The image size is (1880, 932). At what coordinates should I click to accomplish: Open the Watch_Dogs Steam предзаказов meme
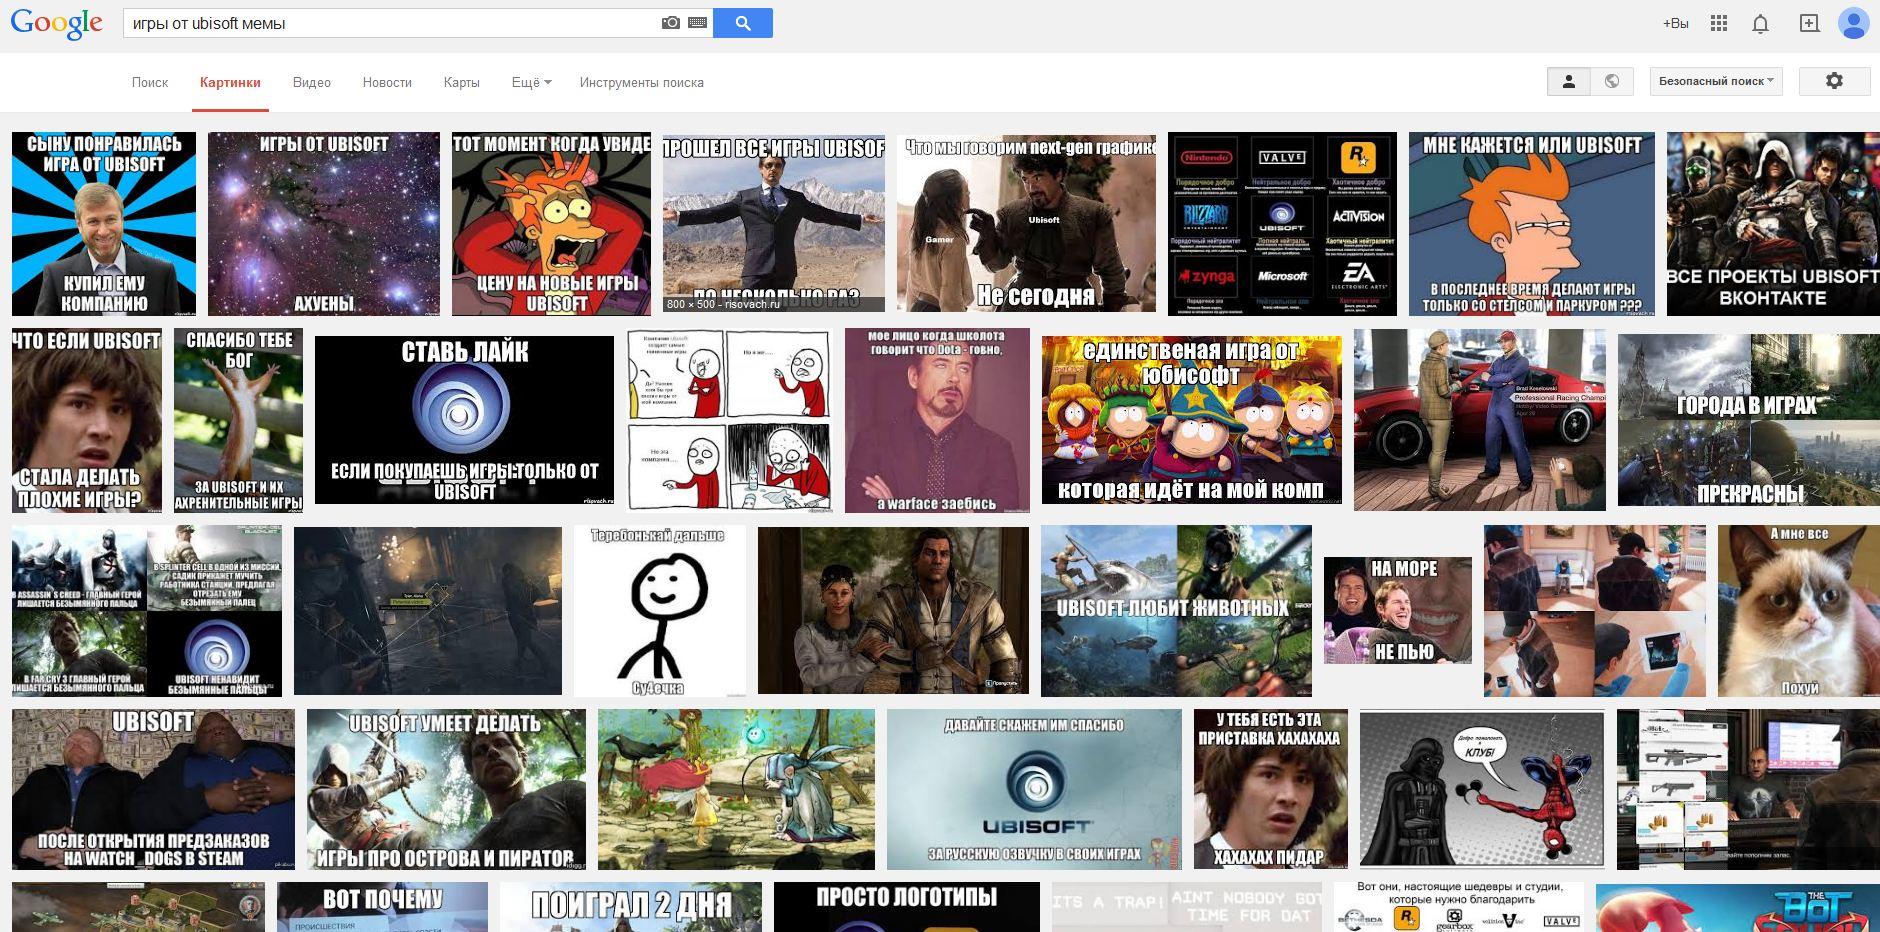tap(153, 790)
